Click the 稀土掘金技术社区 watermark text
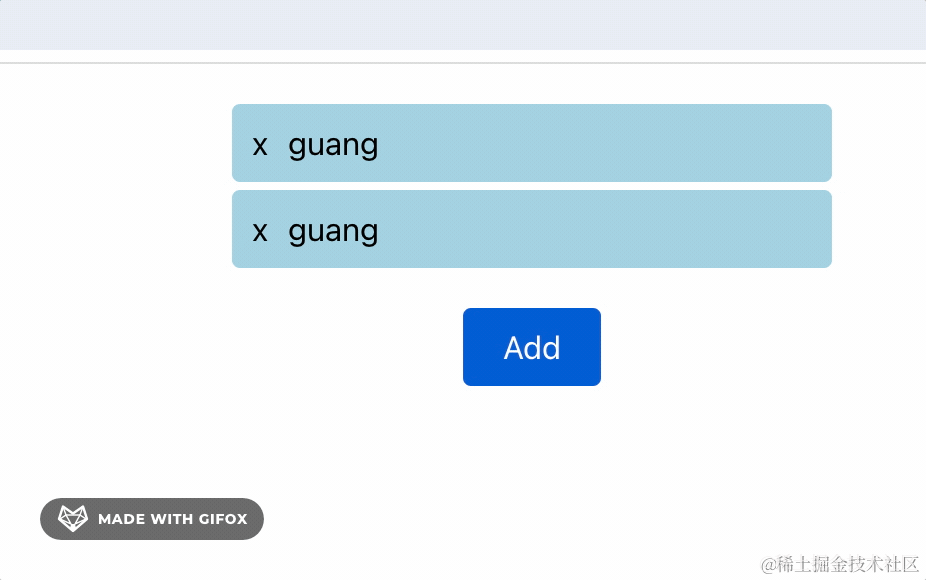Screen dimensions: 926x580 [x=848, y=565]
